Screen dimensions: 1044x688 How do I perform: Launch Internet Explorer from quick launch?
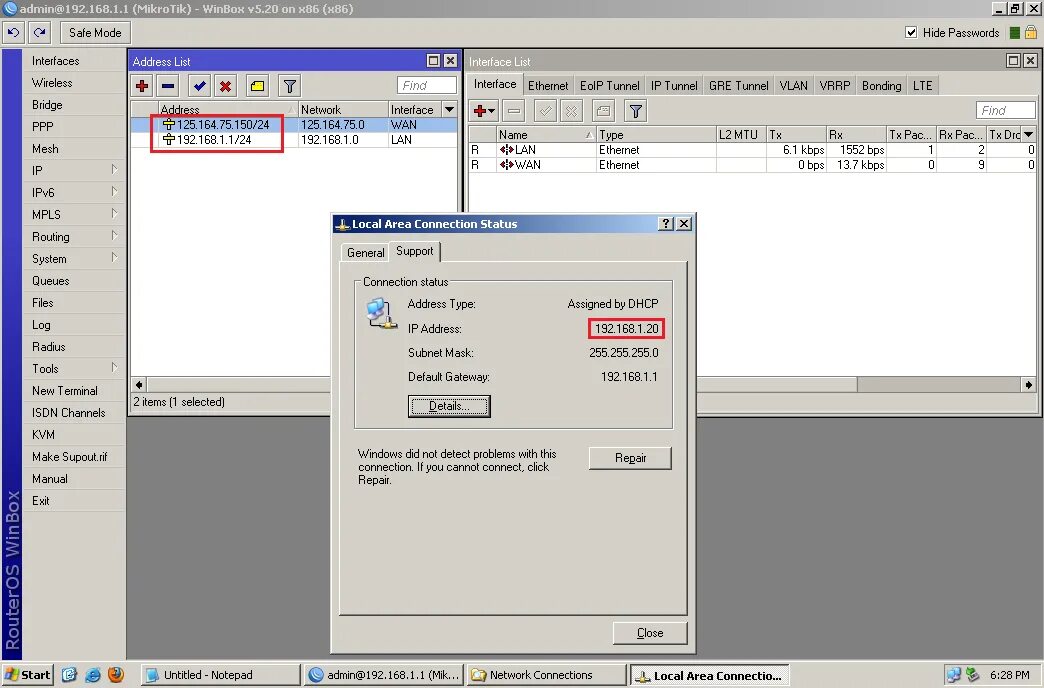pos(93,675)
